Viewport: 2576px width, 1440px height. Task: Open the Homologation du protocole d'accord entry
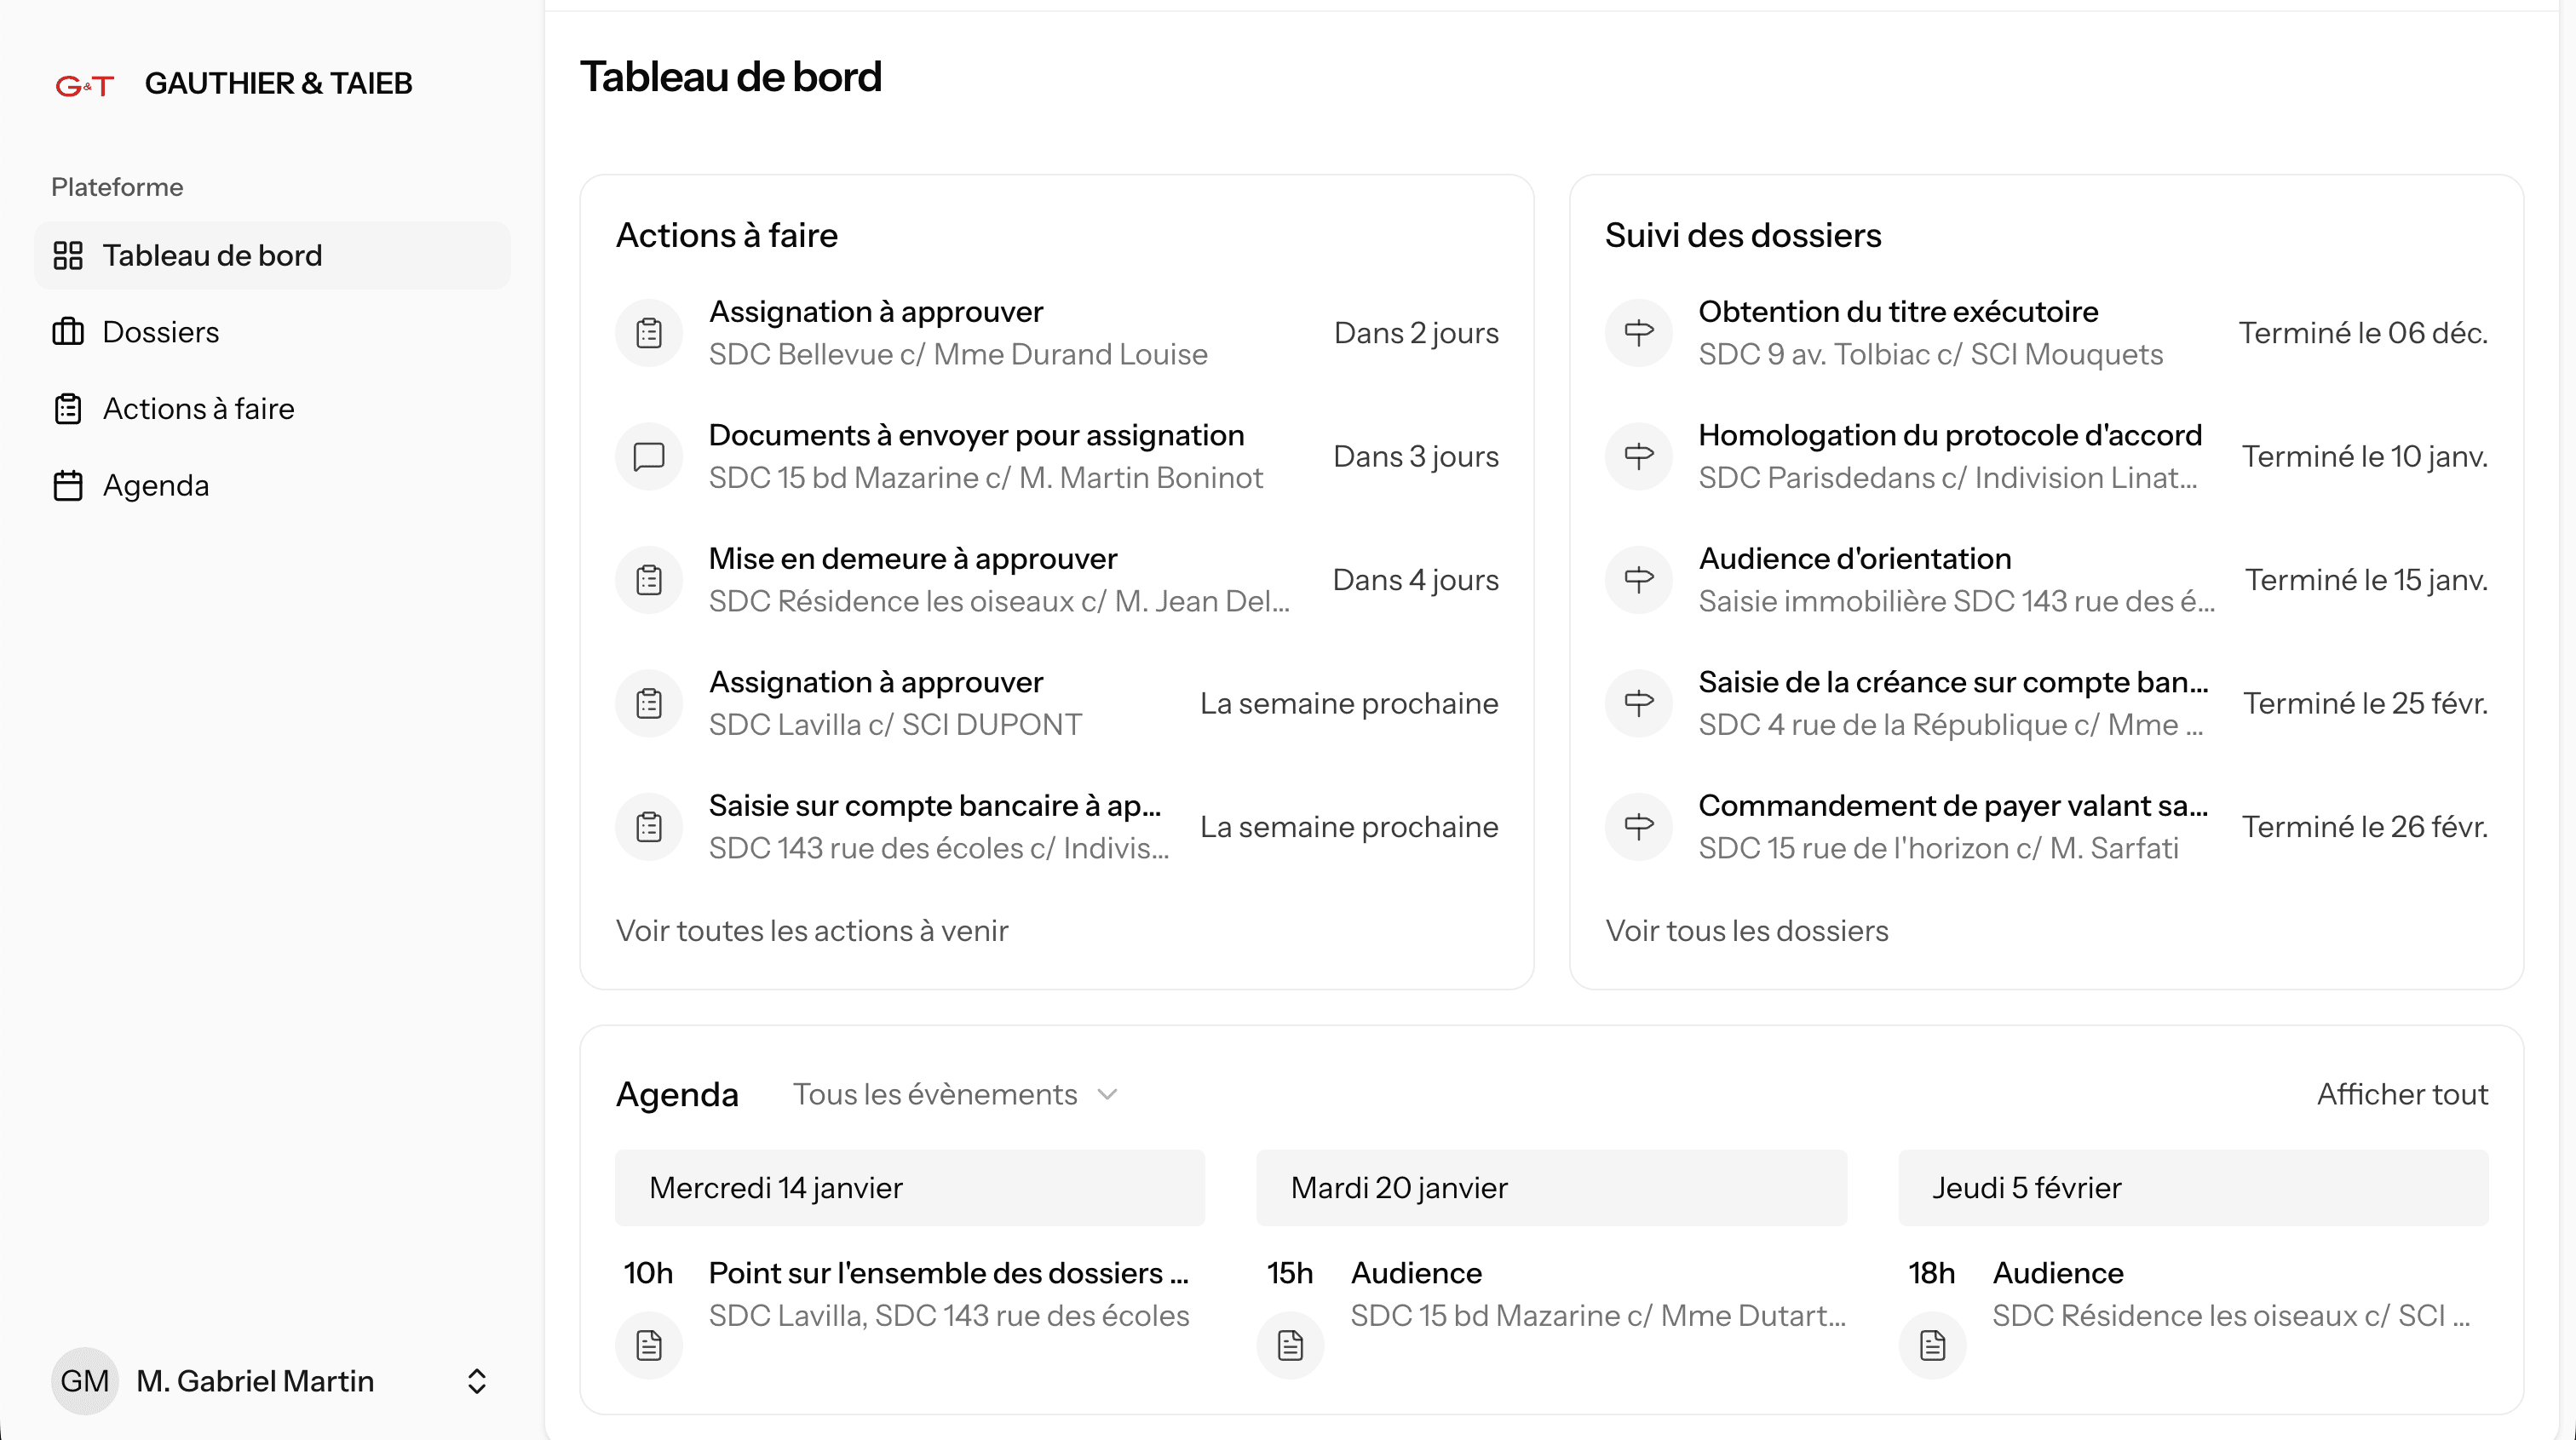point(1949,436)
